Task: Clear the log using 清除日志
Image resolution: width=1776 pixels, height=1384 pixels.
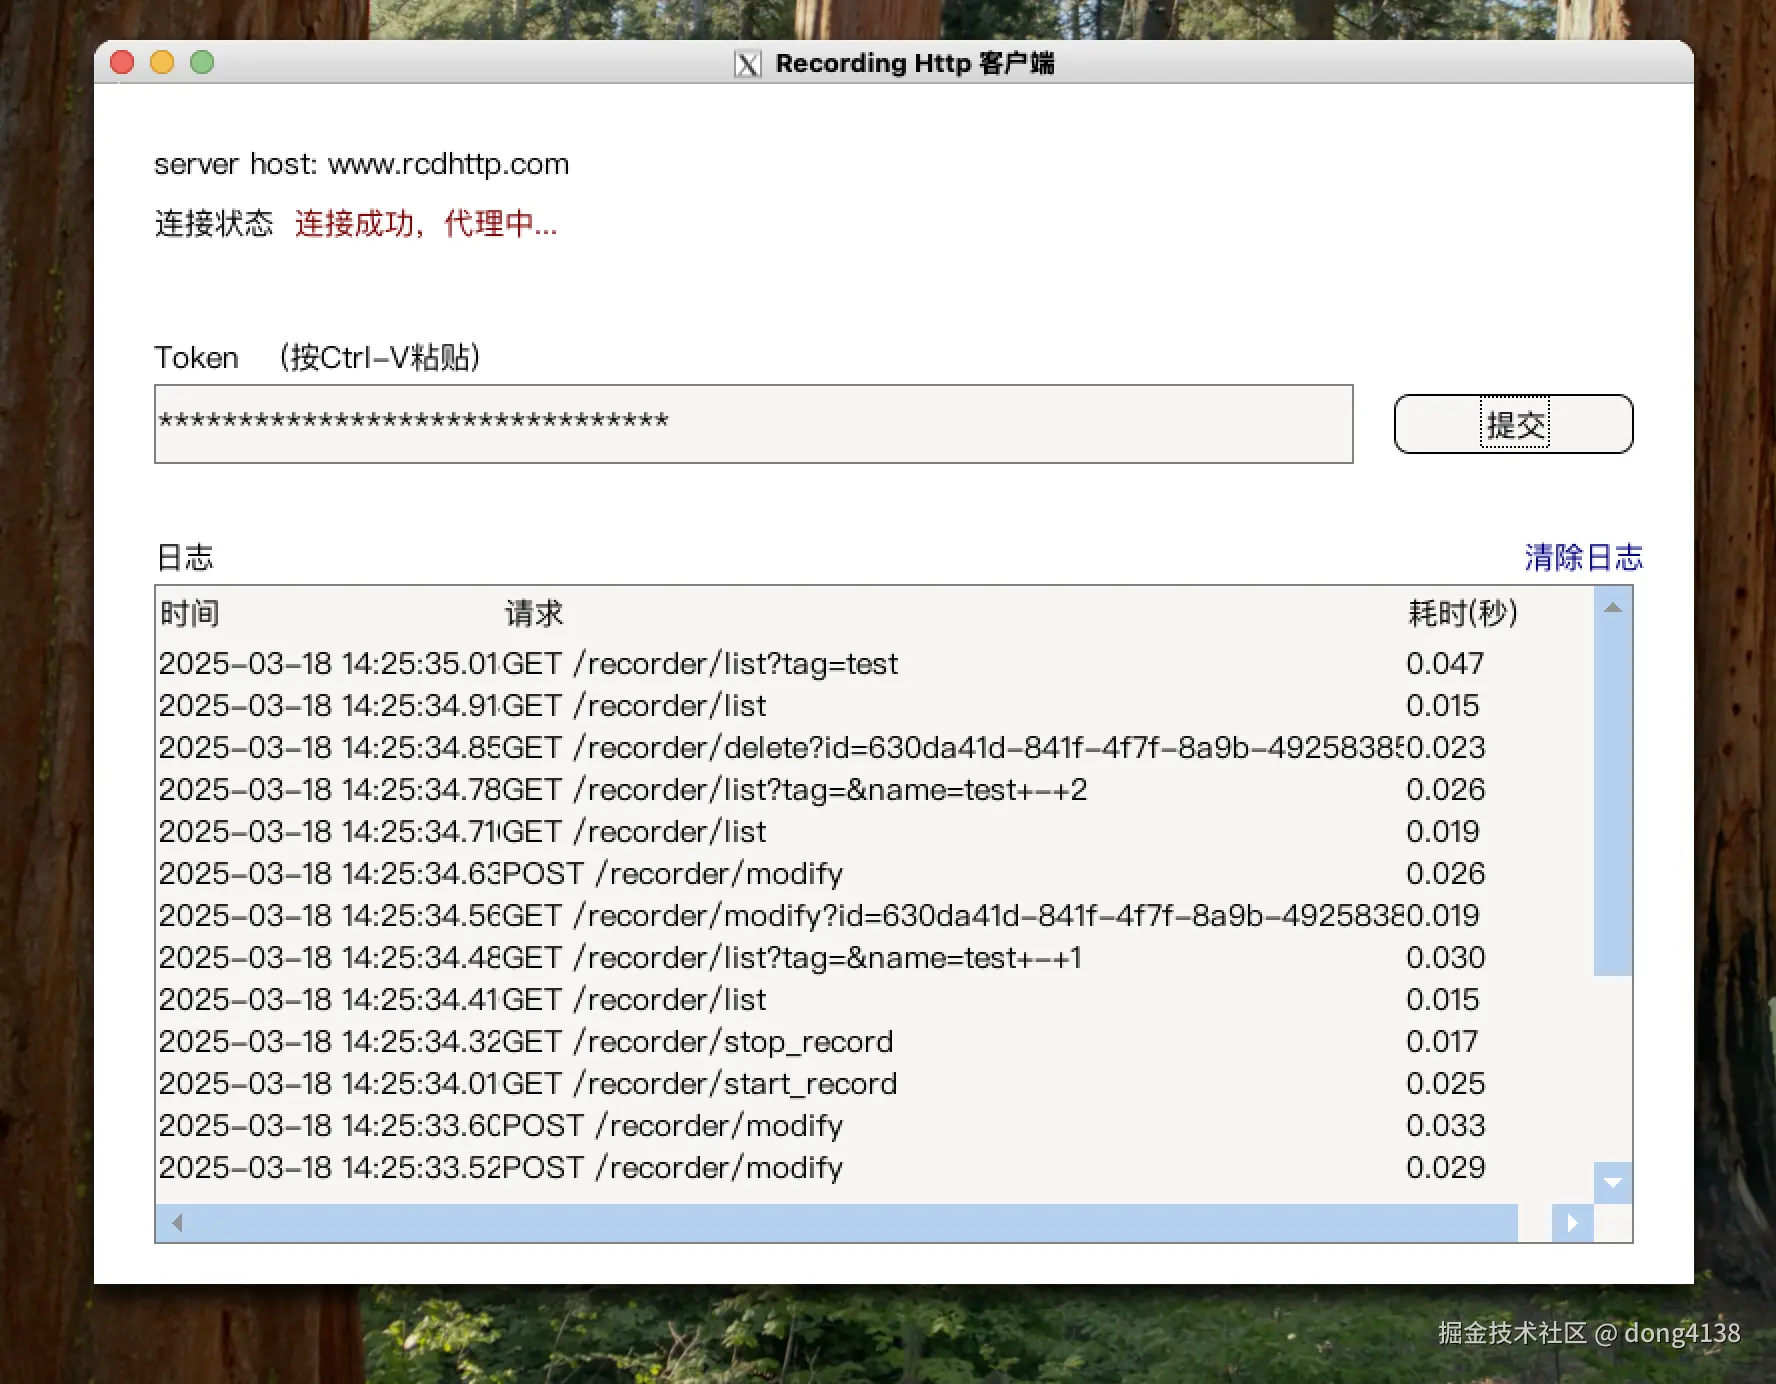Action: 1583,557
